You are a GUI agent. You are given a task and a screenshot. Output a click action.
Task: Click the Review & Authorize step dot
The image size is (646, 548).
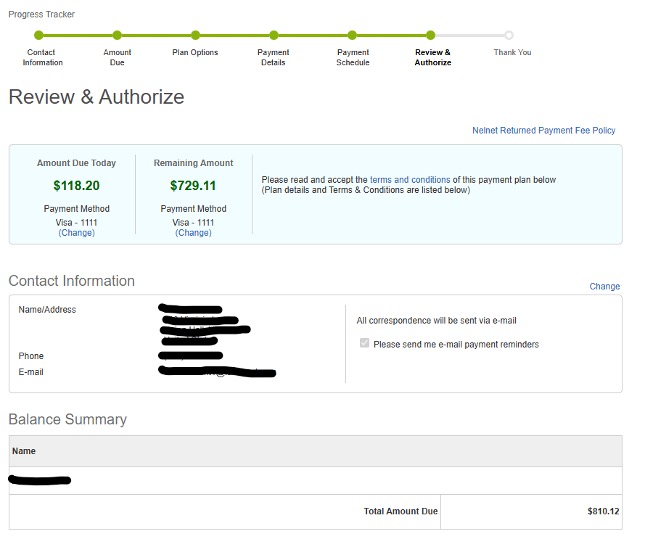coord(430,36)
